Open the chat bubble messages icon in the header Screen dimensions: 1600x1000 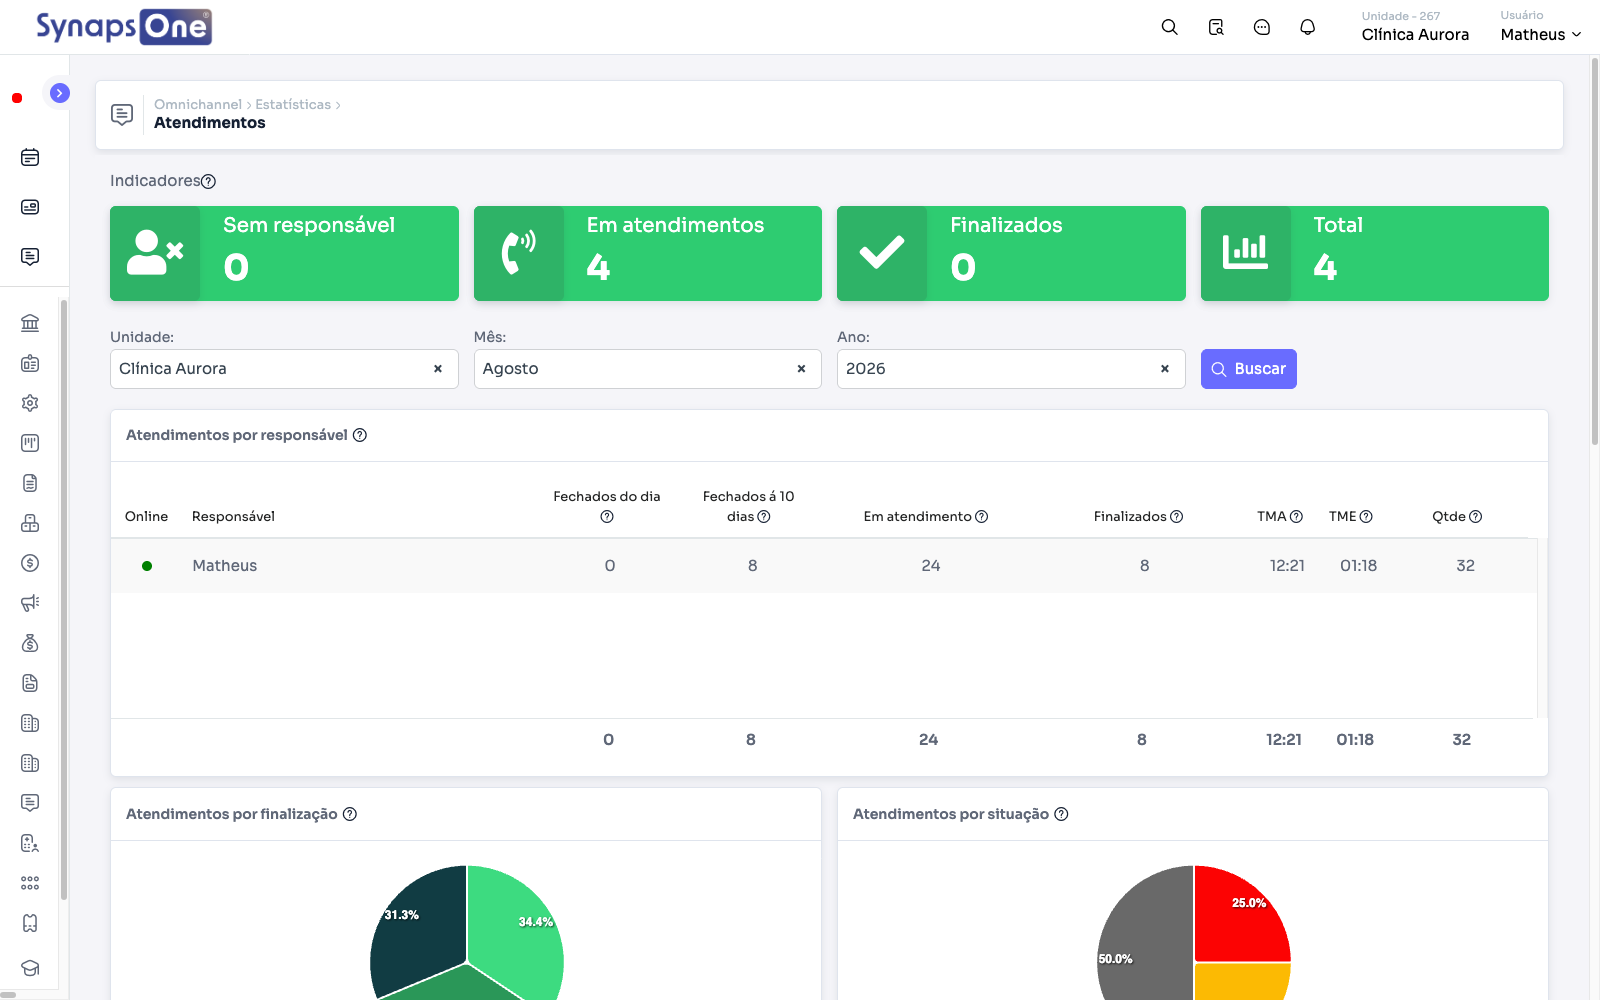coord(1262,27)
